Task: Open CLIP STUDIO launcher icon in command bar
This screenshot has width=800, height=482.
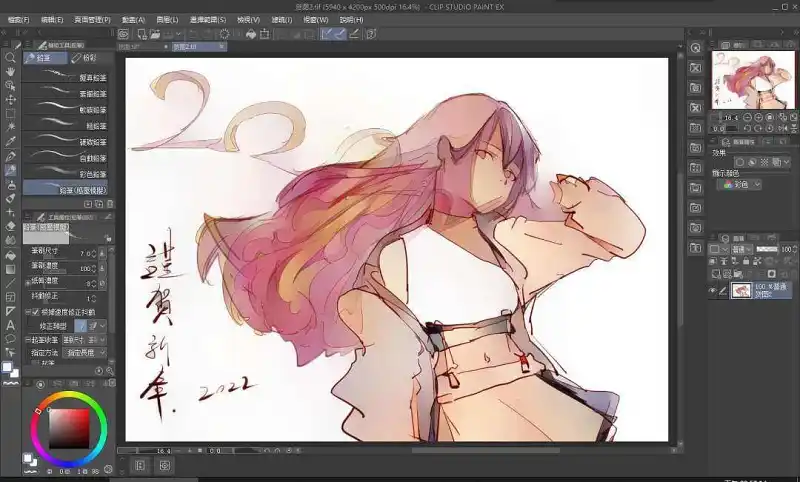Action: [123, 34]
